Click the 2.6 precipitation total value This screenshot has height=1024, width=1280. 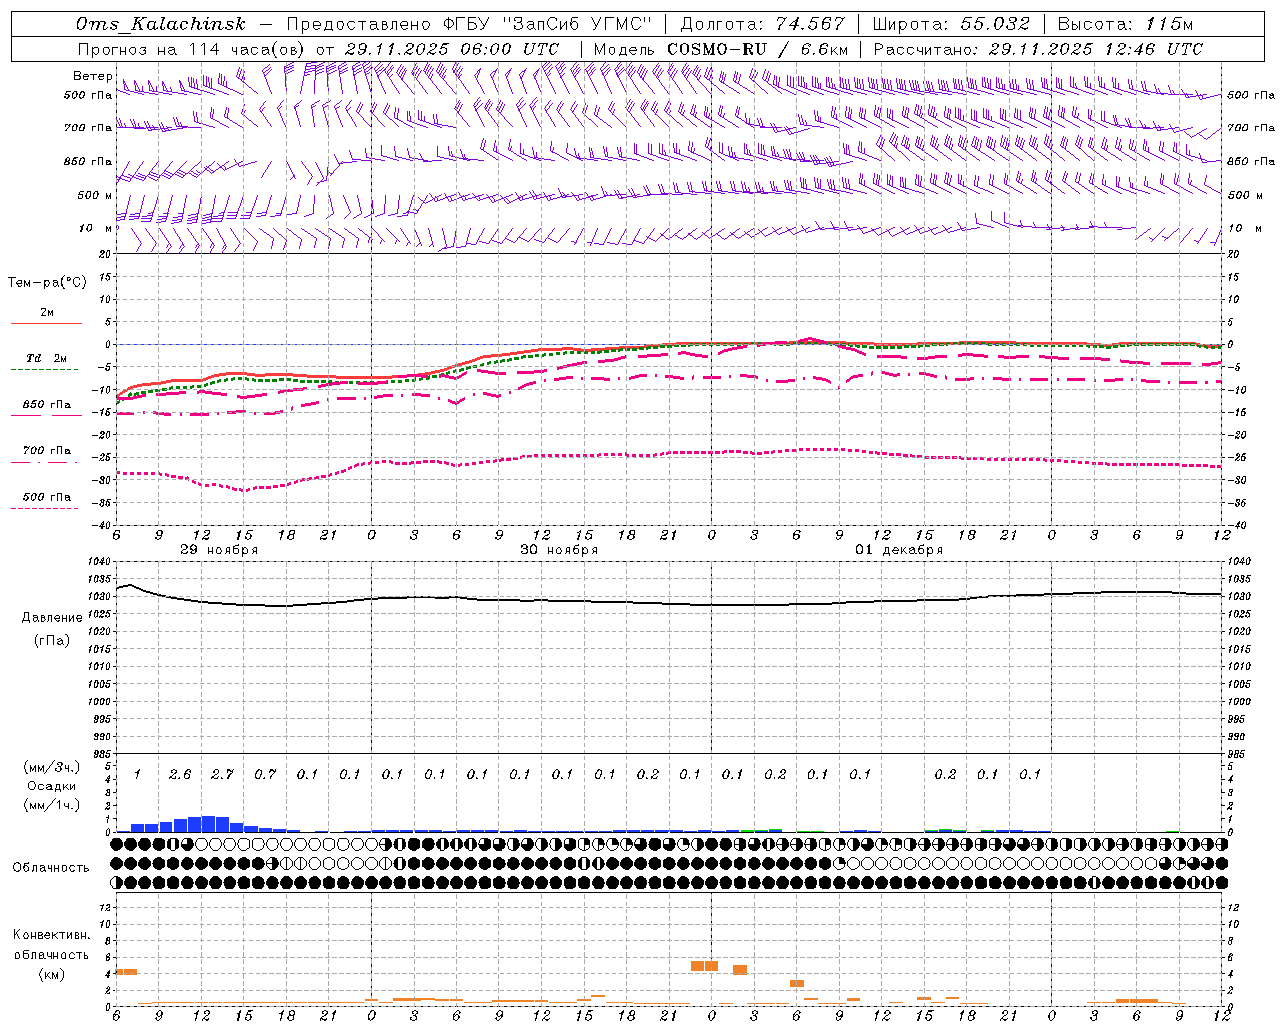(180, 774)
